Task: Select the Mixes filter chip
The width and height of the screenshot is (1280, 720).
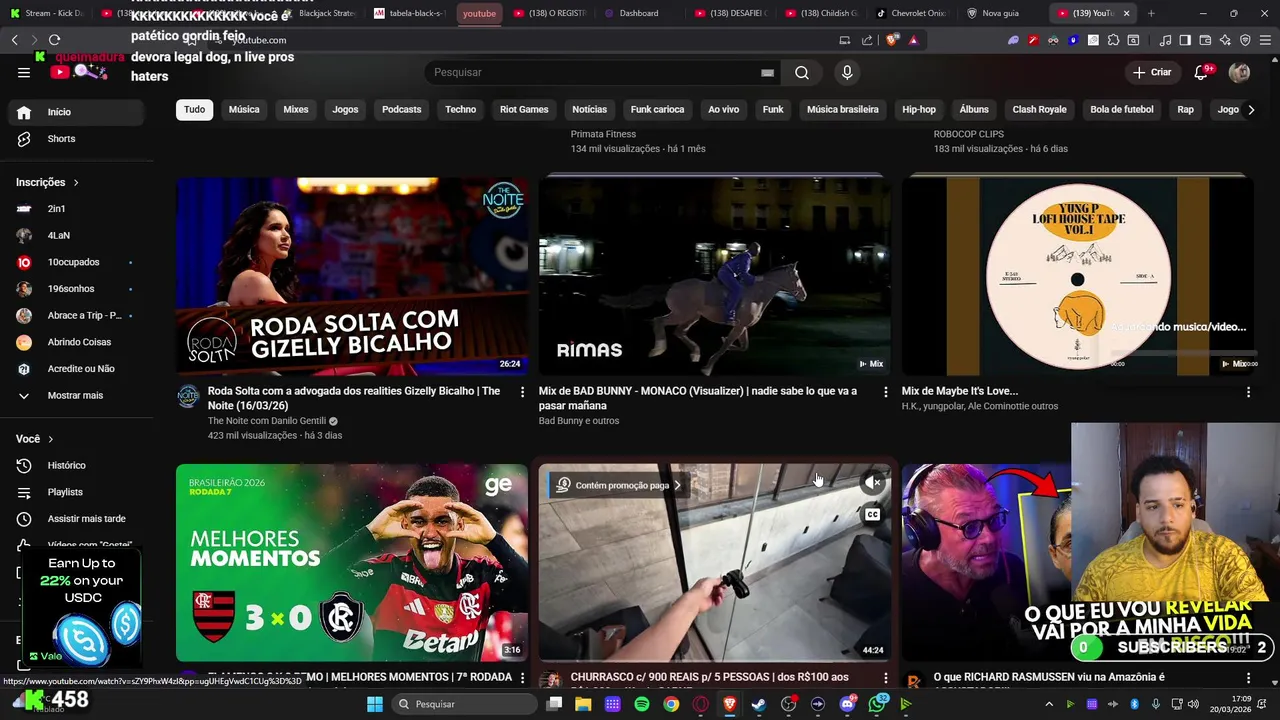Action: click(296, 110)
